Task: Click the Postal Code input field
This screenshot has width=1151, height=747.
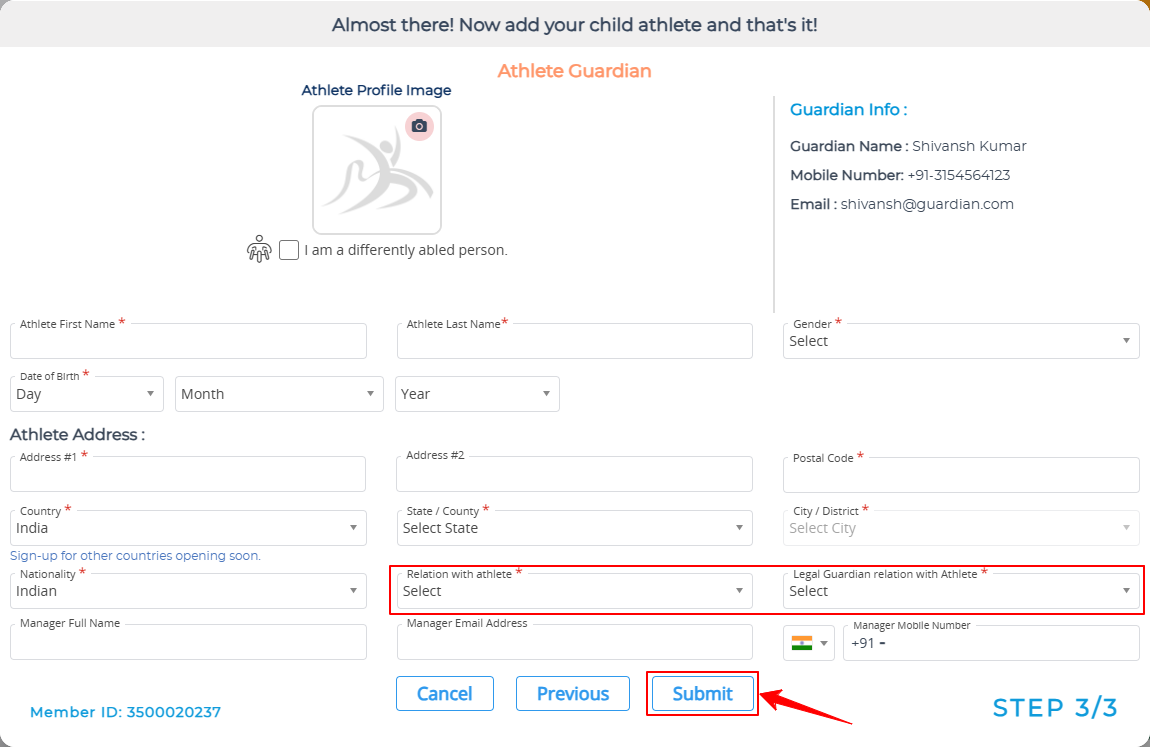Action: [961, 475]
